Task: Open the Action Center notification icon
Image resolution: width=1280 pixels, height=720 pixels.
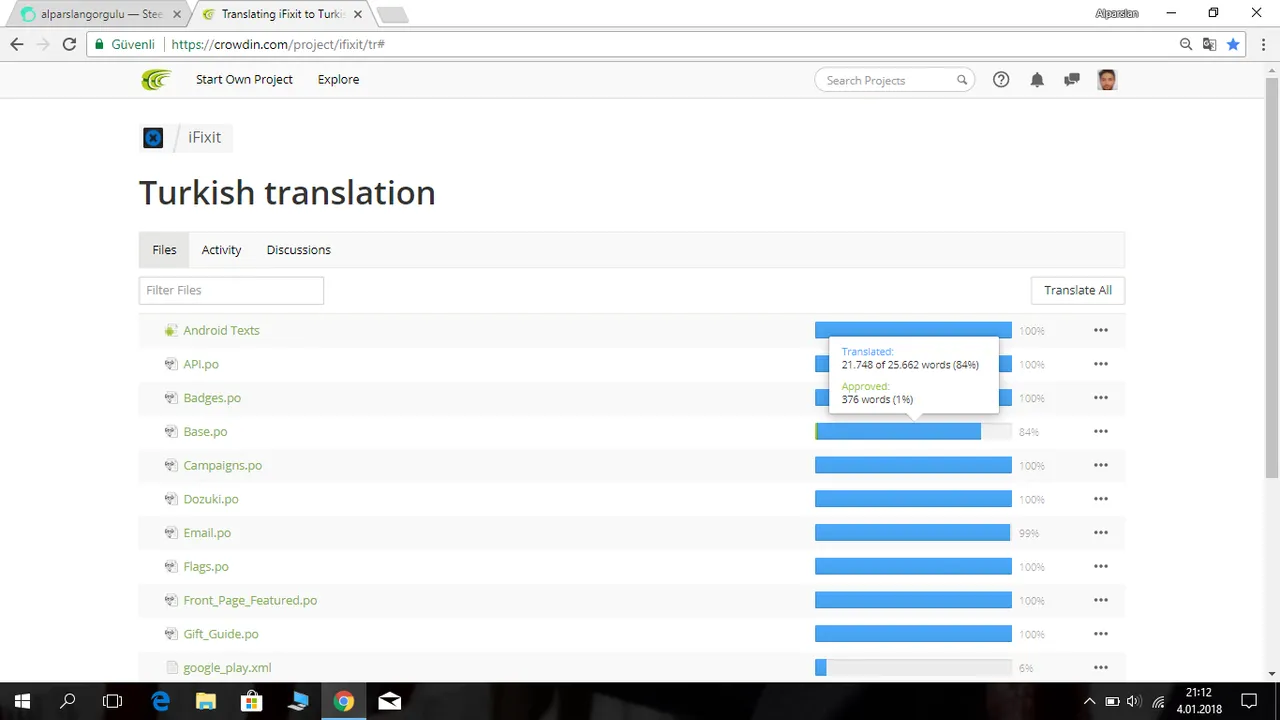Action: [1249, 701]
